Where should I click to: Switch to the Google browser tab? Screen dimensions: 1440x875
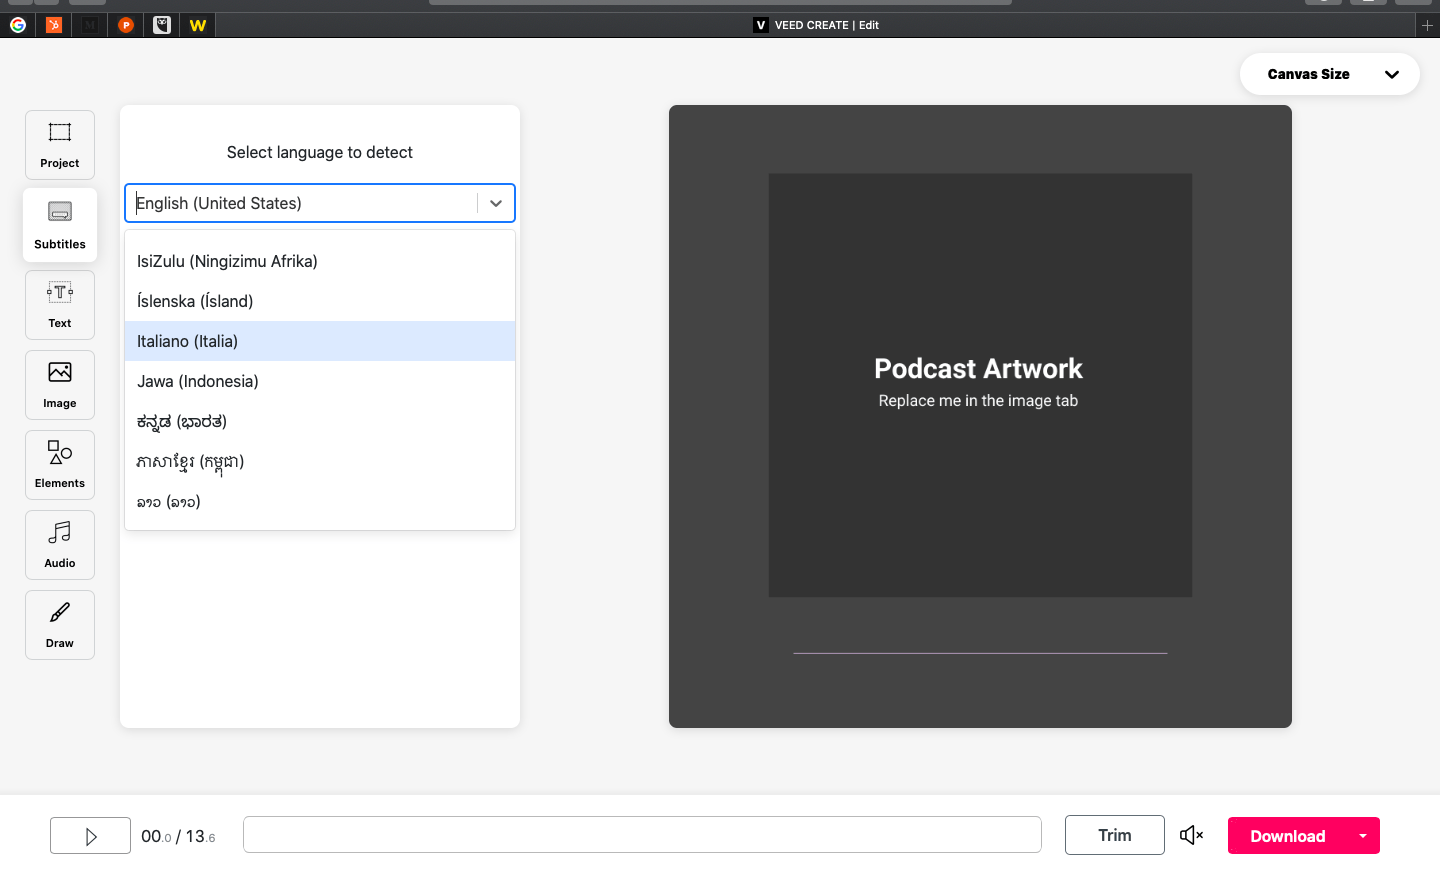[18, 25]
